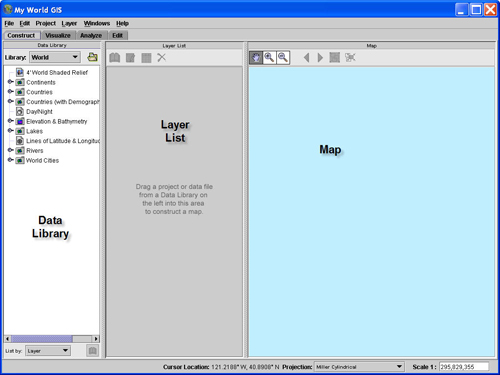500x375 pixels.
Task: Expand the Rivers tree node
Action: (x=10, y=150)
